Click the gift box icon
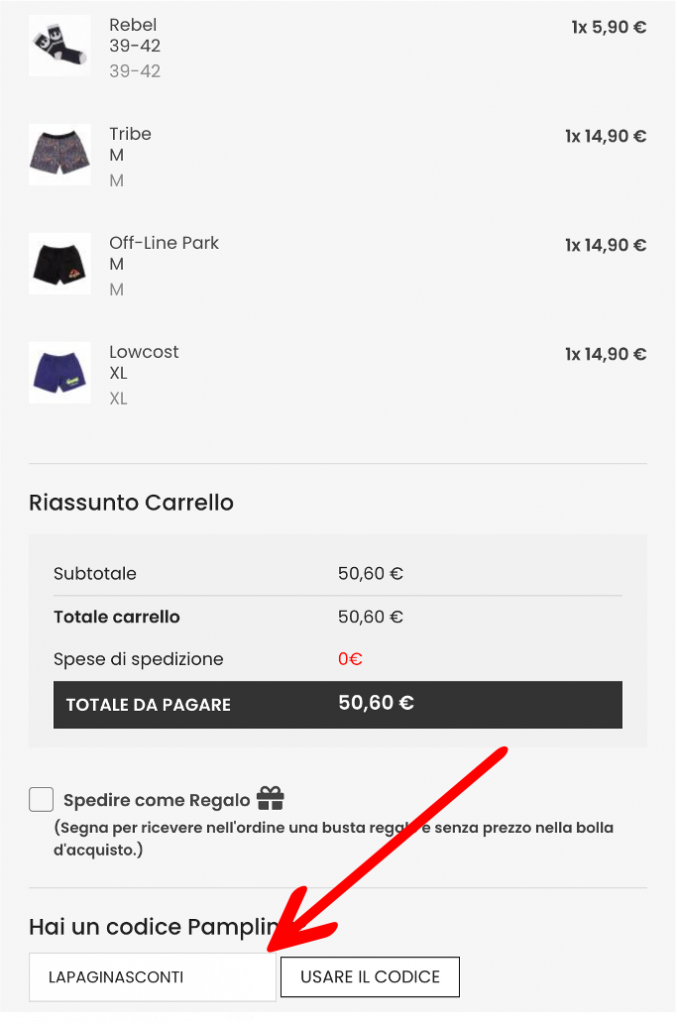677x1024 pixels. [x=270, y=798]
